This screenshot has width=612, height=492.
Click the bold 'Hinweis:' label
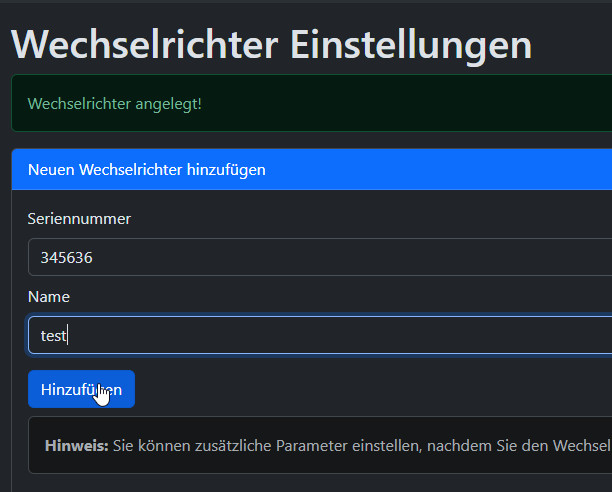pyautogui.click(x=76, y=445)
